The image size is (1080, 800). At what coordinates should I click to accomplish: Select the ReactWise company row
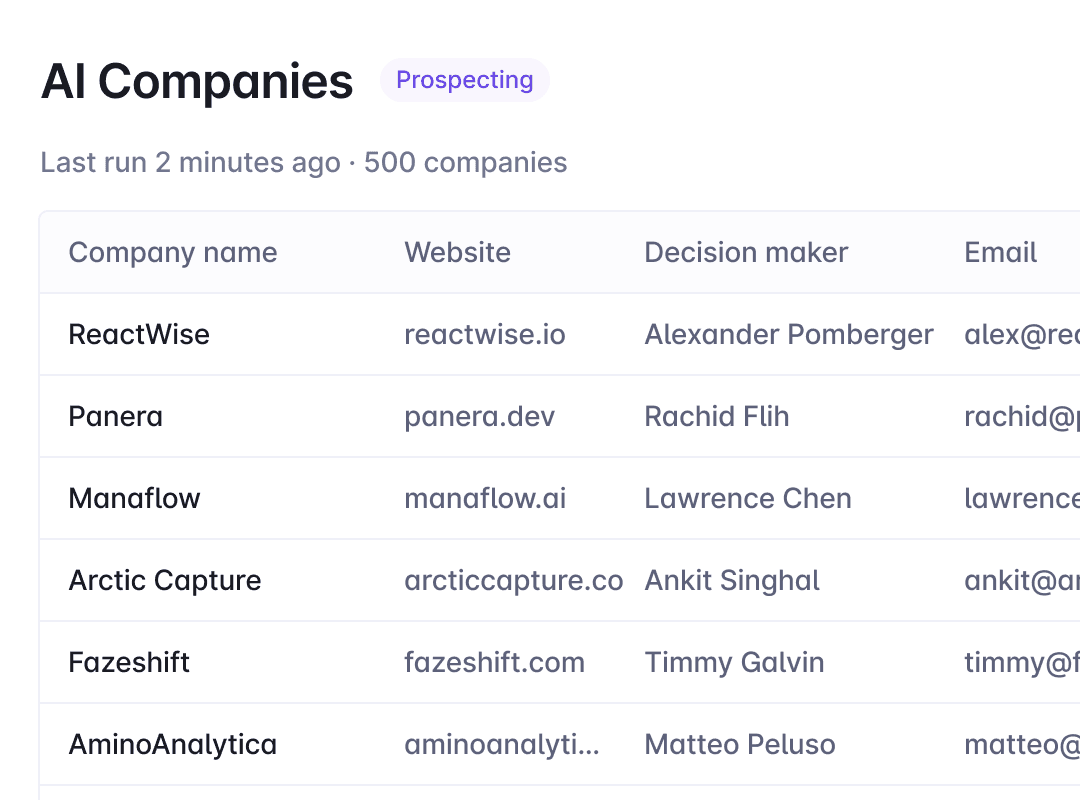point(139,334)
